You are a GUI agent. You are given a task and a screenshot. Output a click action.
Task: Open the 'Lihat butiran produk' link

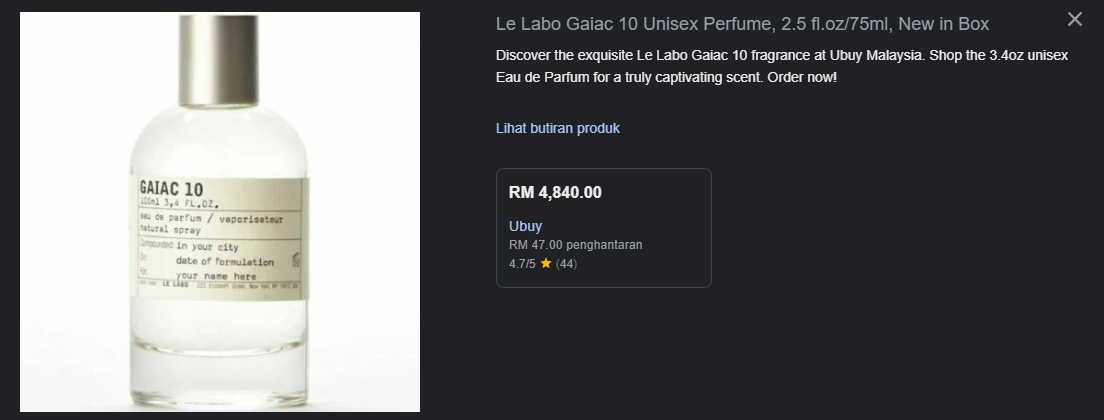click(x=558, y=128)
